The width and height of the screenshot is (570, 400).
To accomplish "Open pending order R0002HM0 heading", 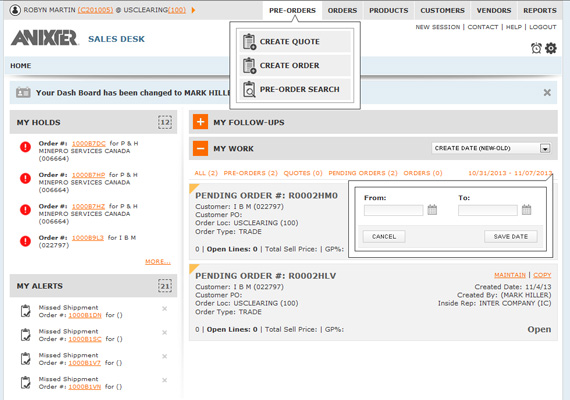I will [266, 196].
